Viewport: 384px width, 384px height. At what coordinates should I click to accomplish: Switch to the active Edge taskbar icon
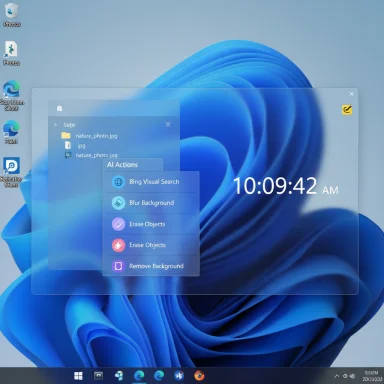tap(139, 376)
